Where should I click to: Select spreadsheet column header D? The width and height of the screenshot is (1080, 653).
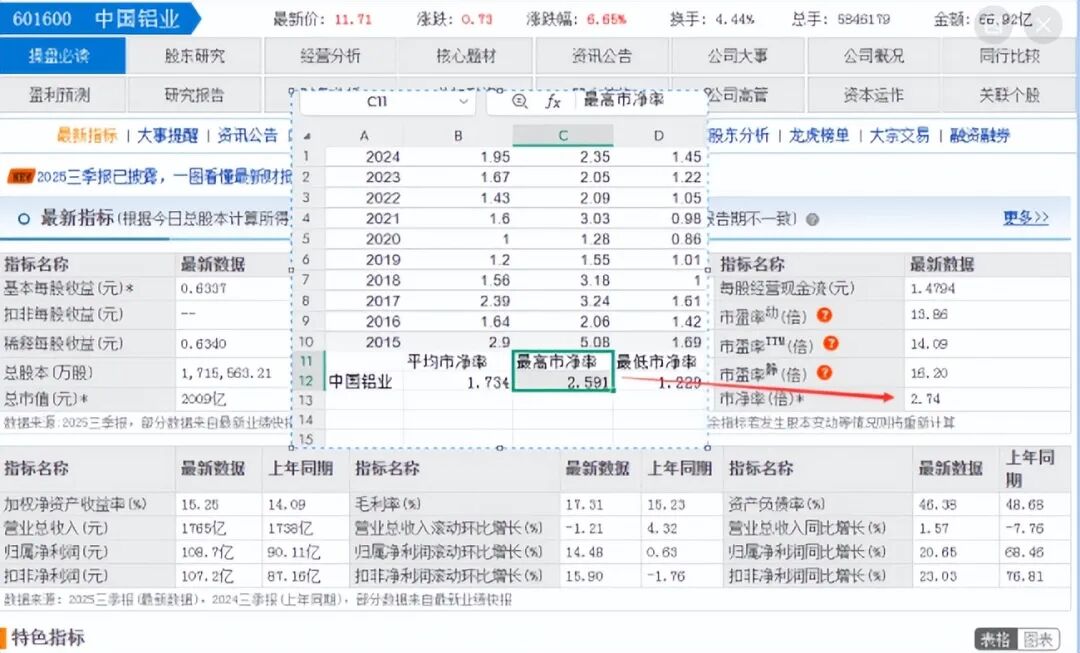(659, 136)
